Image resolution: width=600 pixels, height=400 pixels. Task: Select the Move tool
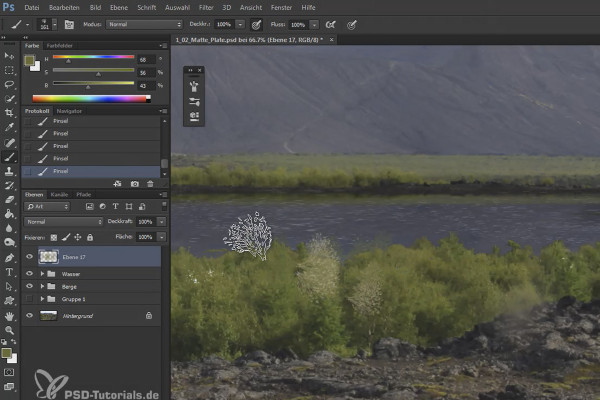(9, 56)
